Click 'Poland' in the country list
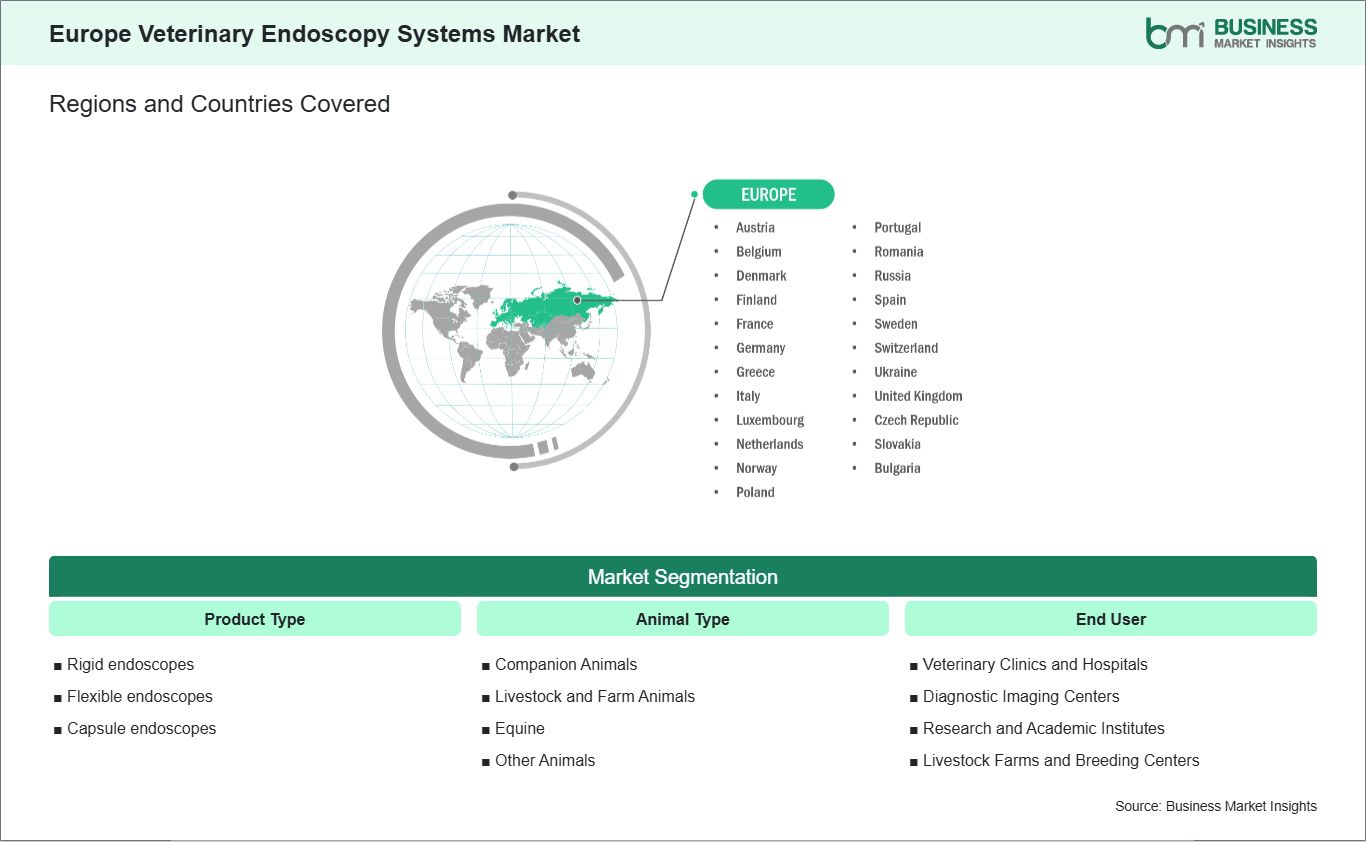Screen dimensions: 1366x842 click(755, 492)
